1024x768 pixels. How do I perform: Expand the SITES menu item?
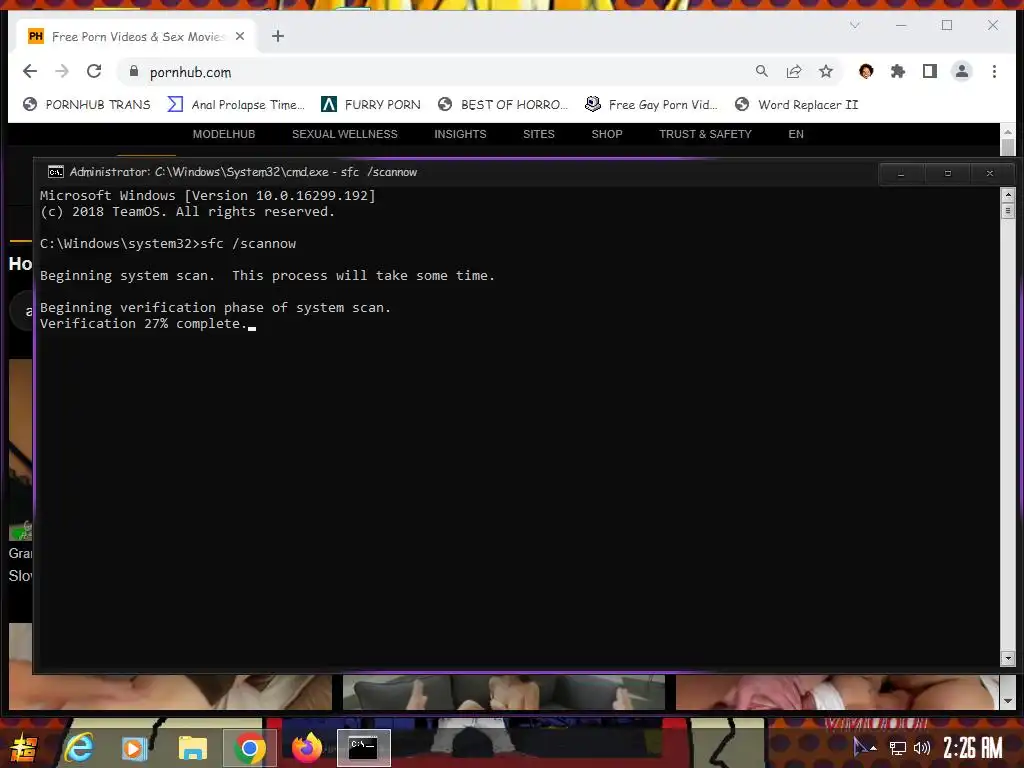coord(539,134)
